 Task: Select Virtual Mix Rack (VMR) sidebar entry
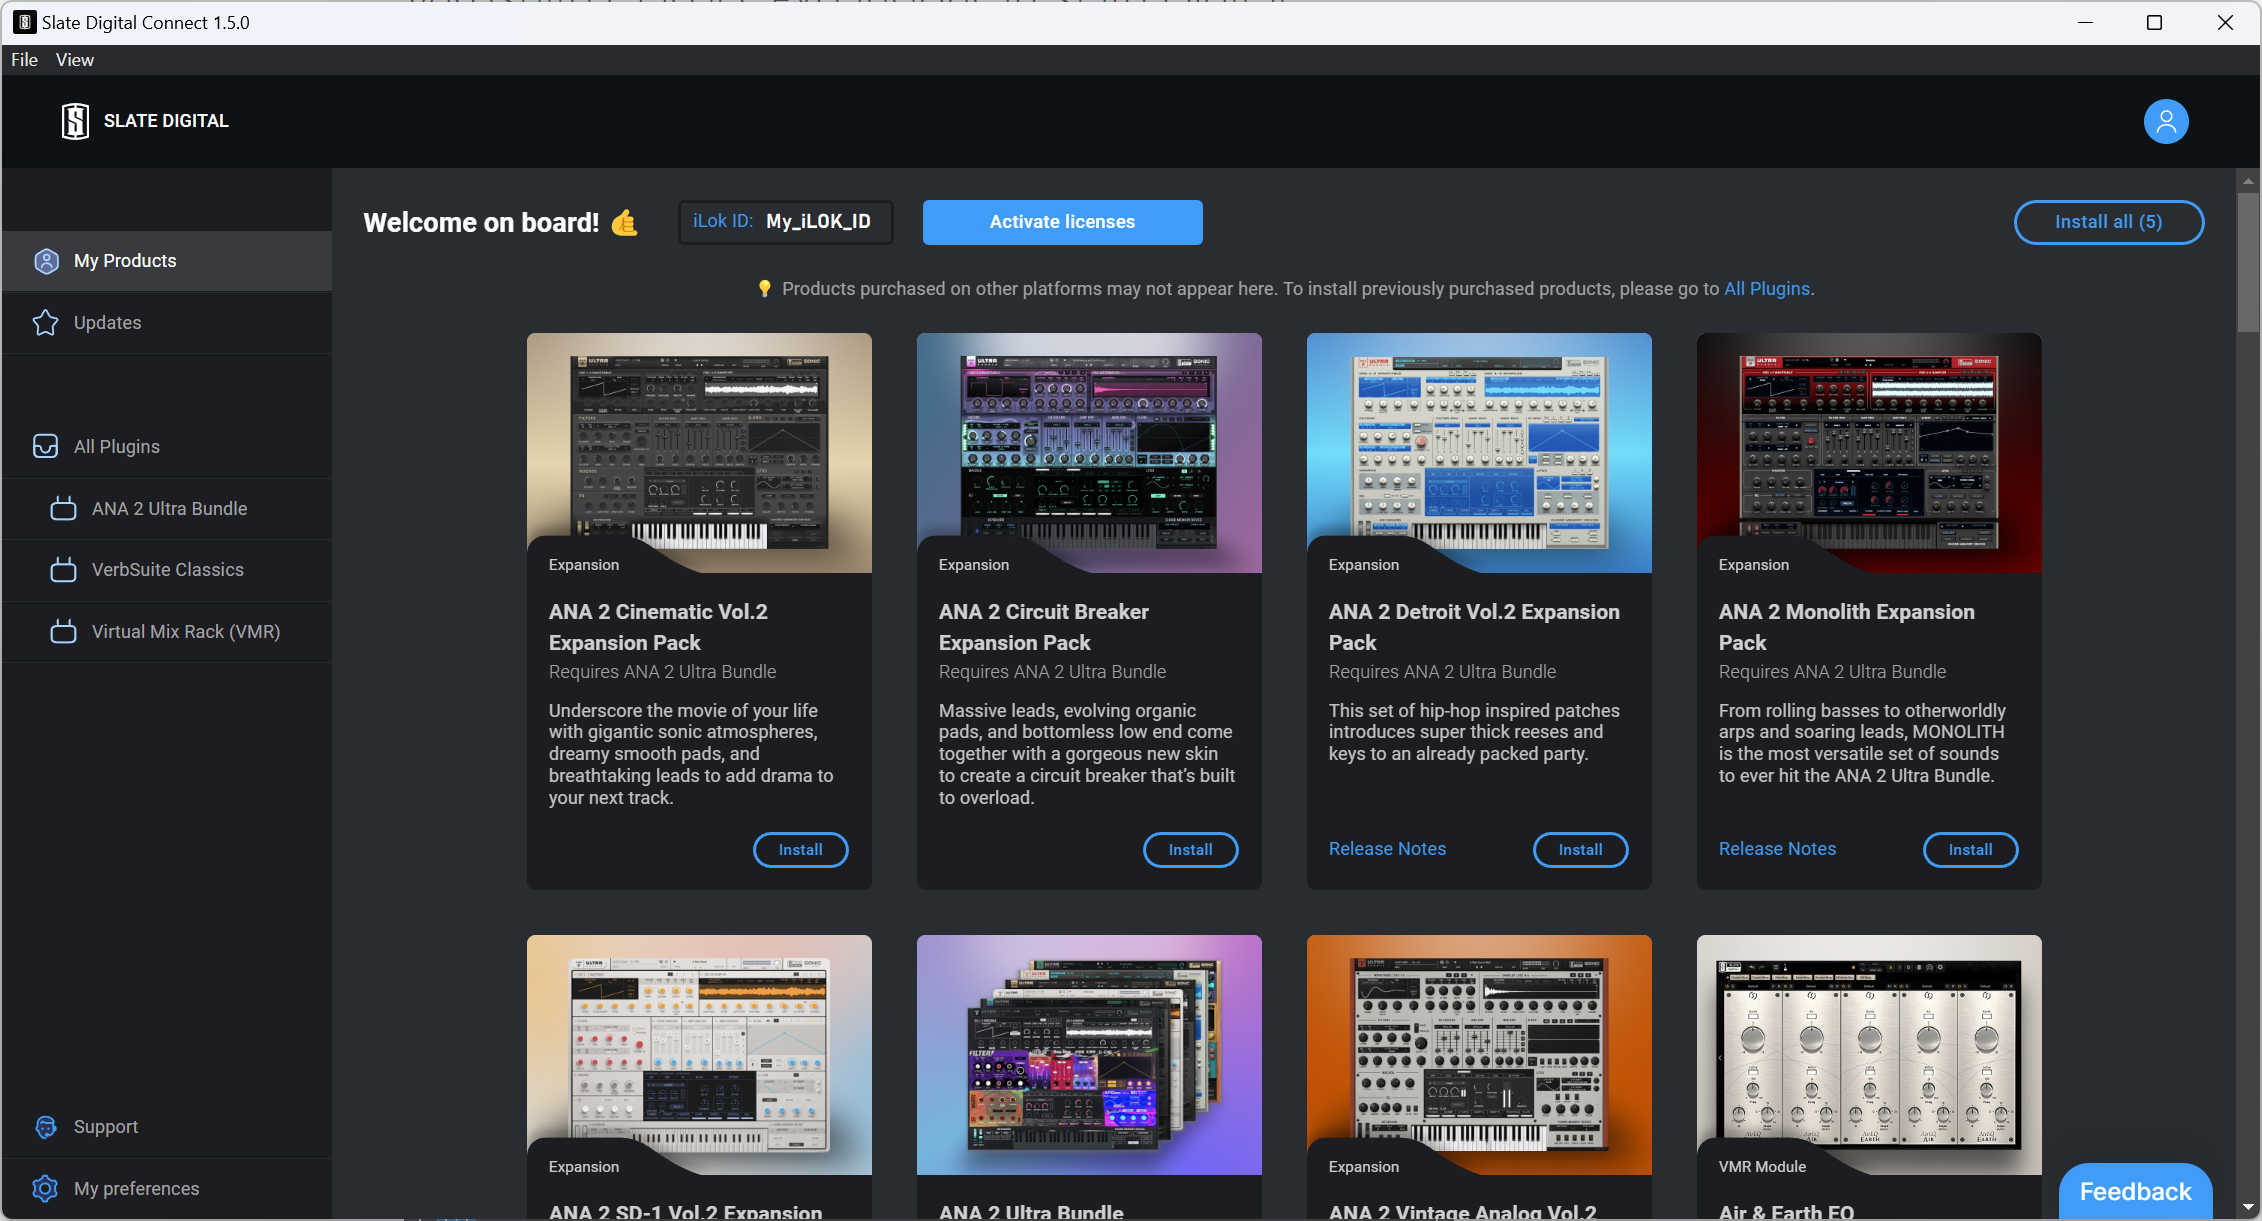[x=167, y=631]
